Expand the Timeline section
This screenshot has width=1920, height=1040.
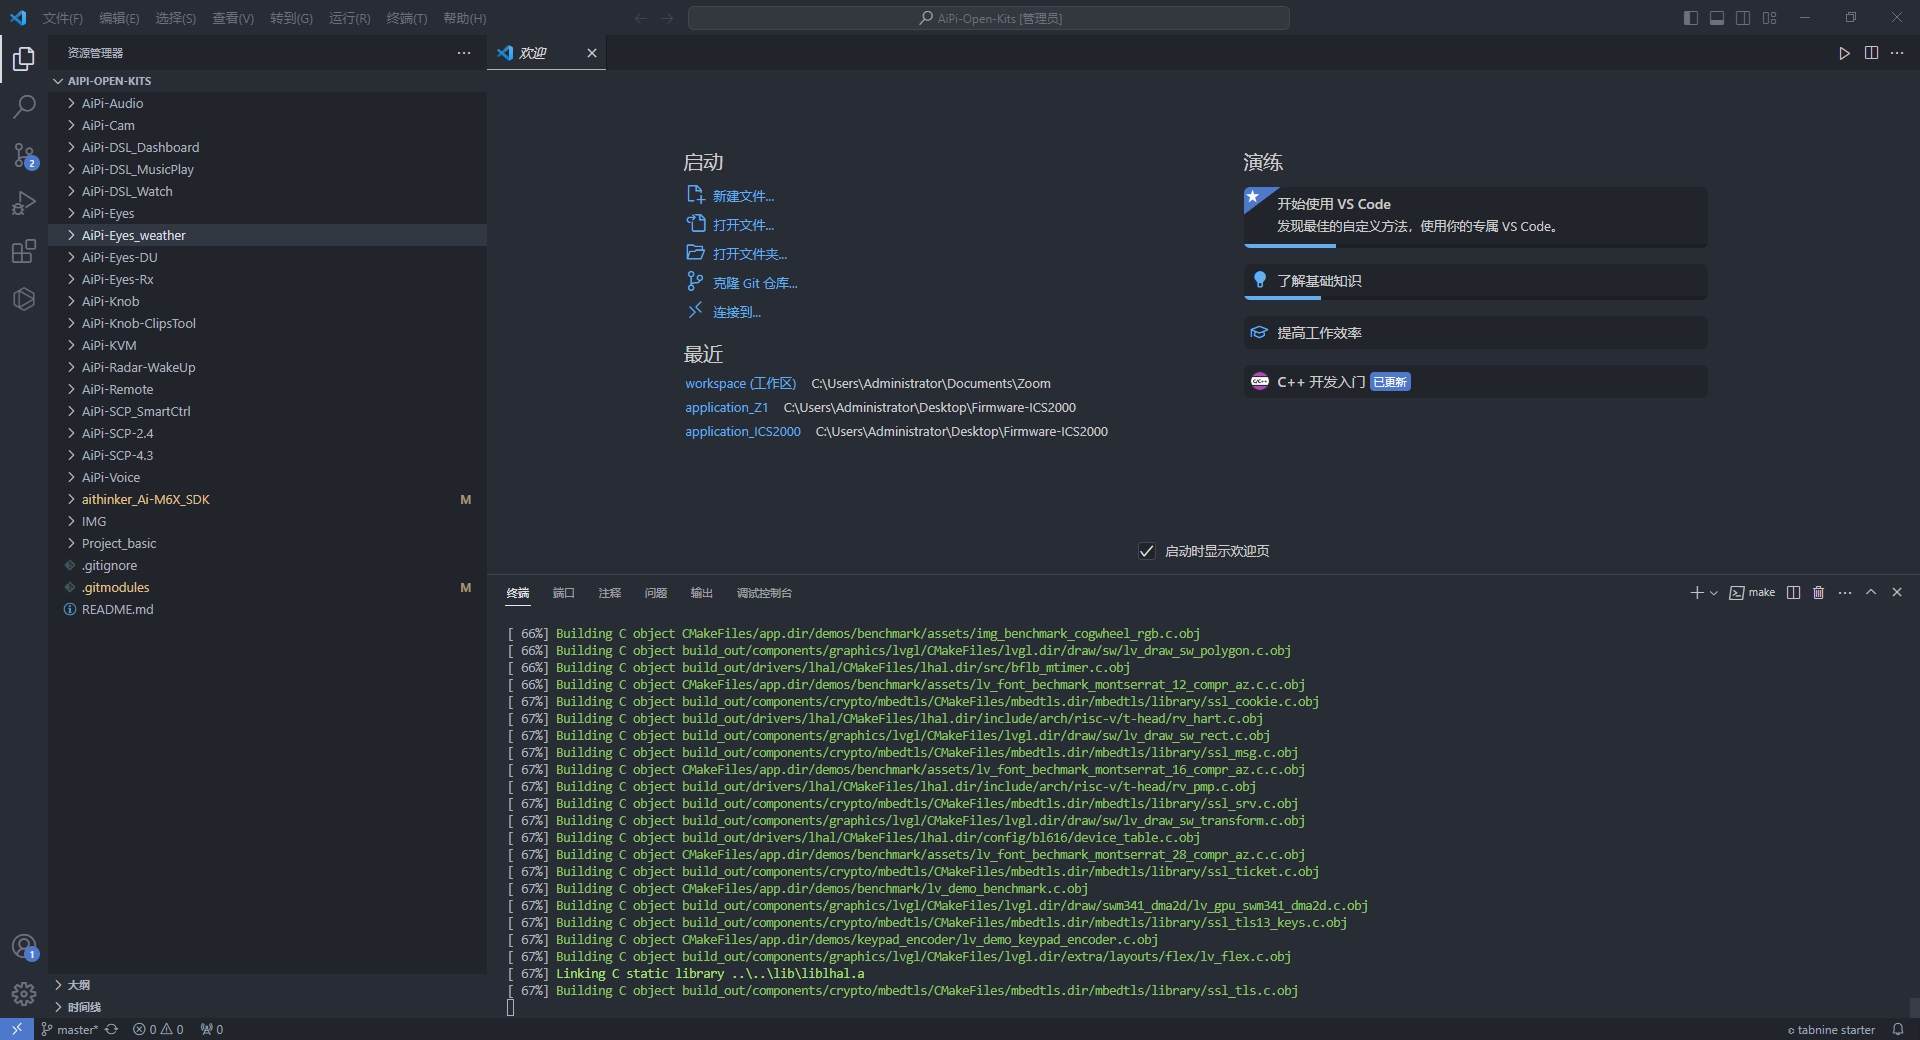(268, 1007)
